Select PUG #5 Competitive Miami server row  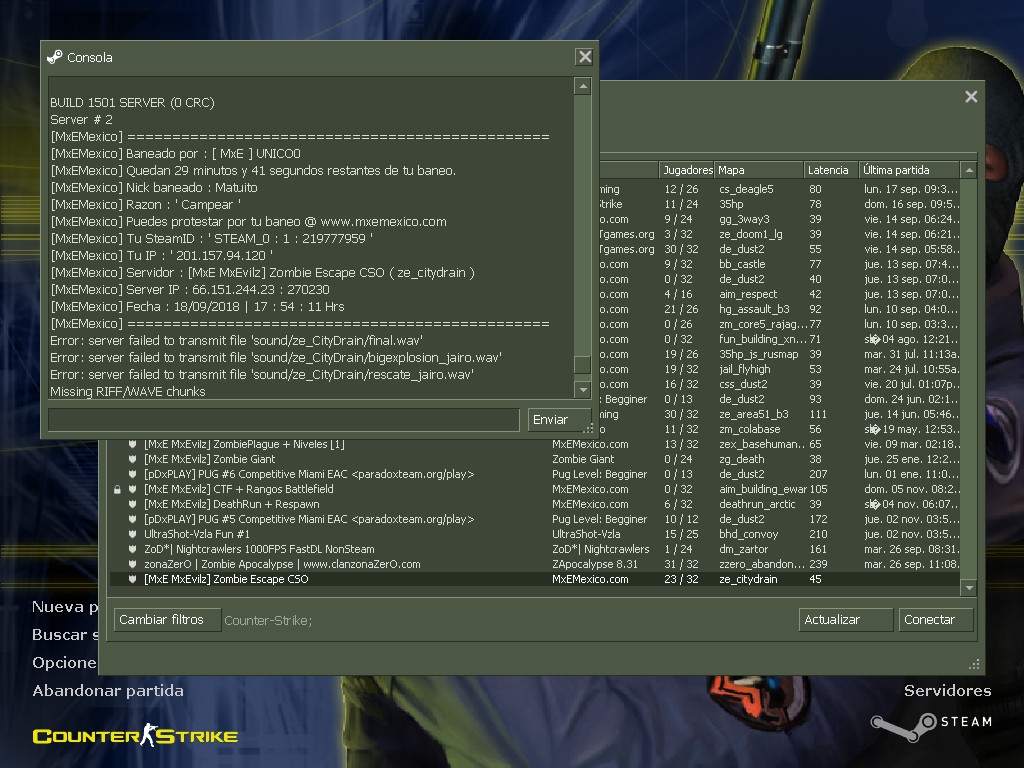point(535,519)
